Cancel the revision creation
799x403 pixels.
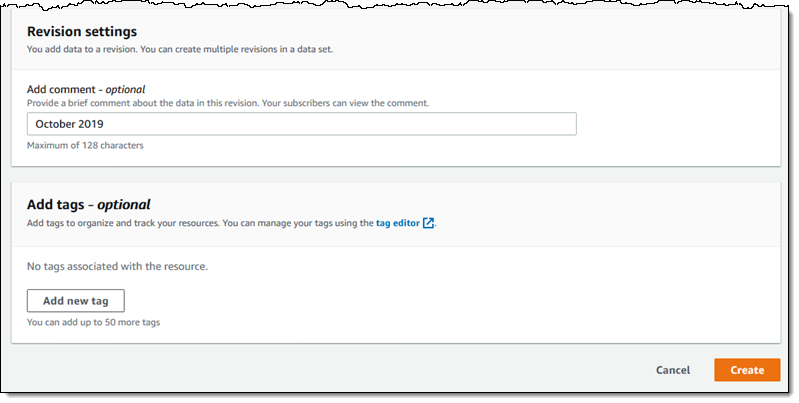(672, 370)
